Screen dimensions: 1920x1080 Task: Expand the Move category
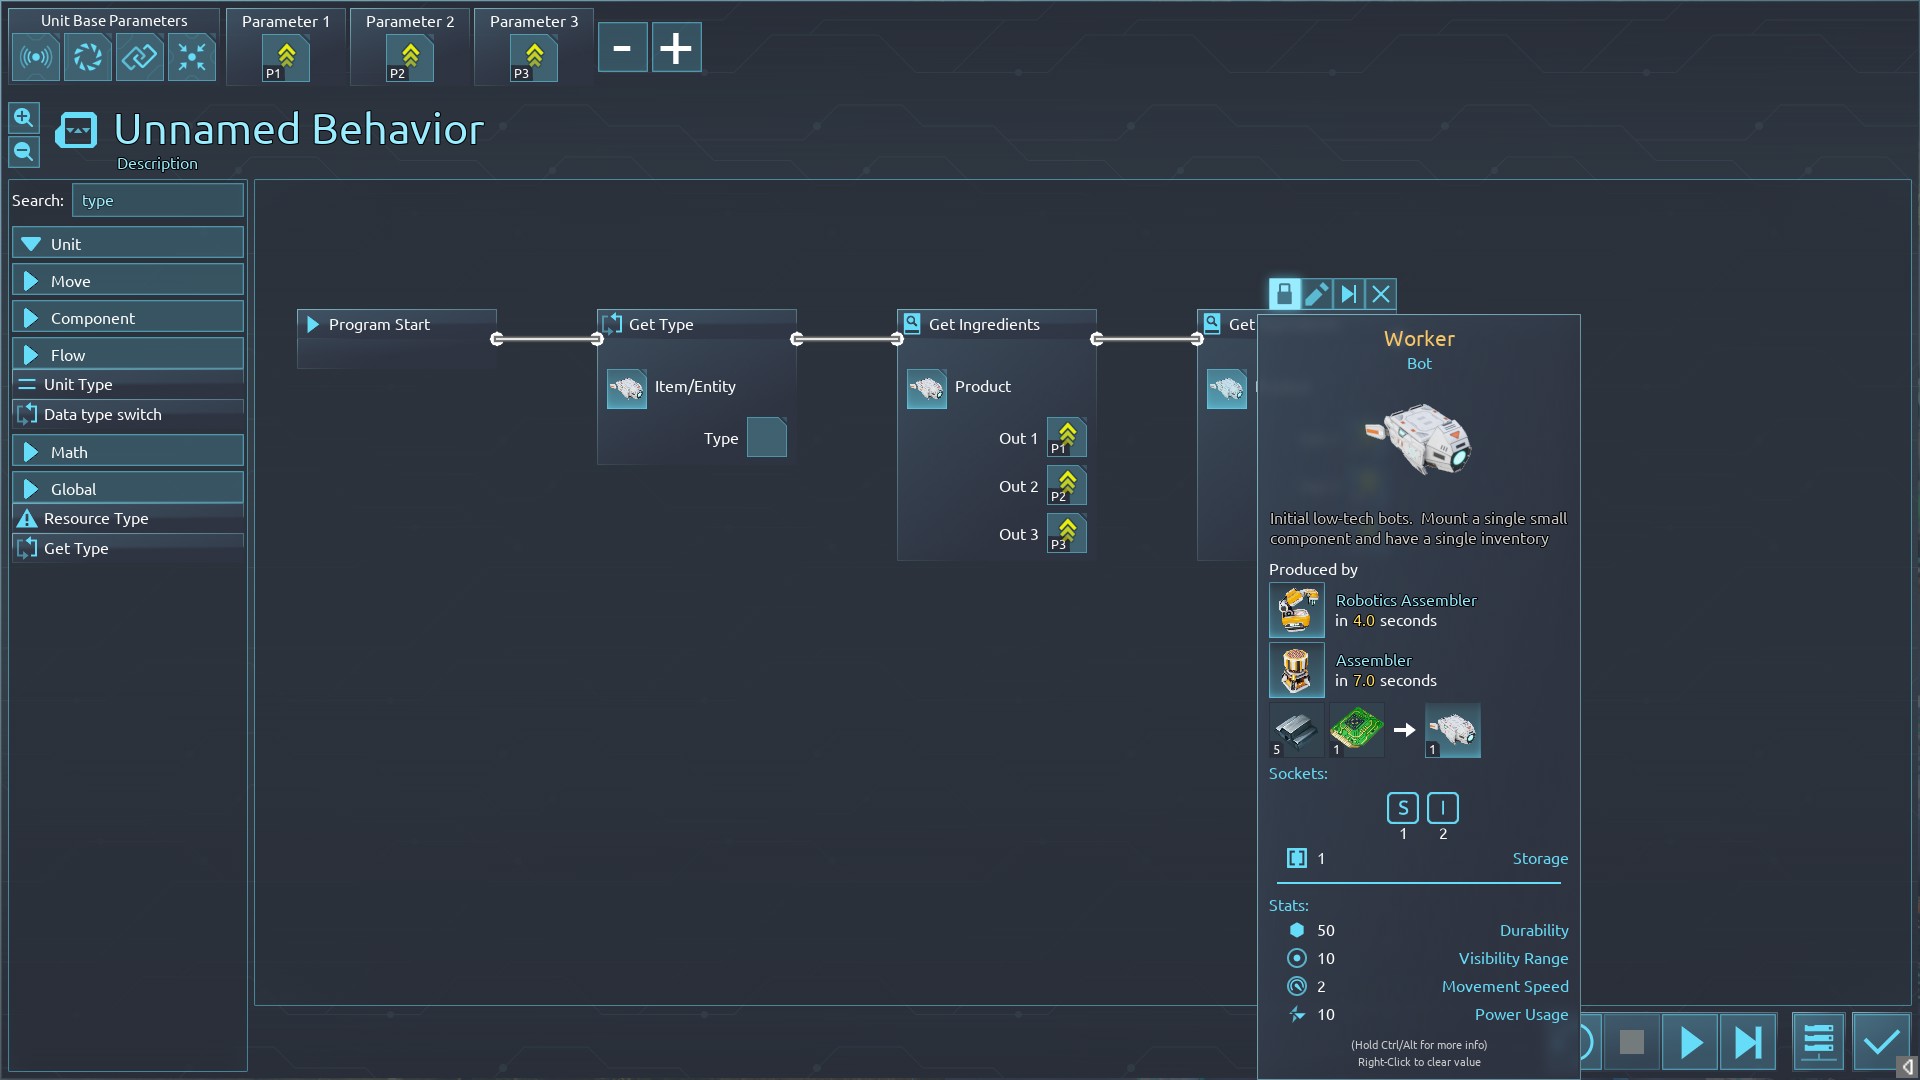(x=128, y=281)
